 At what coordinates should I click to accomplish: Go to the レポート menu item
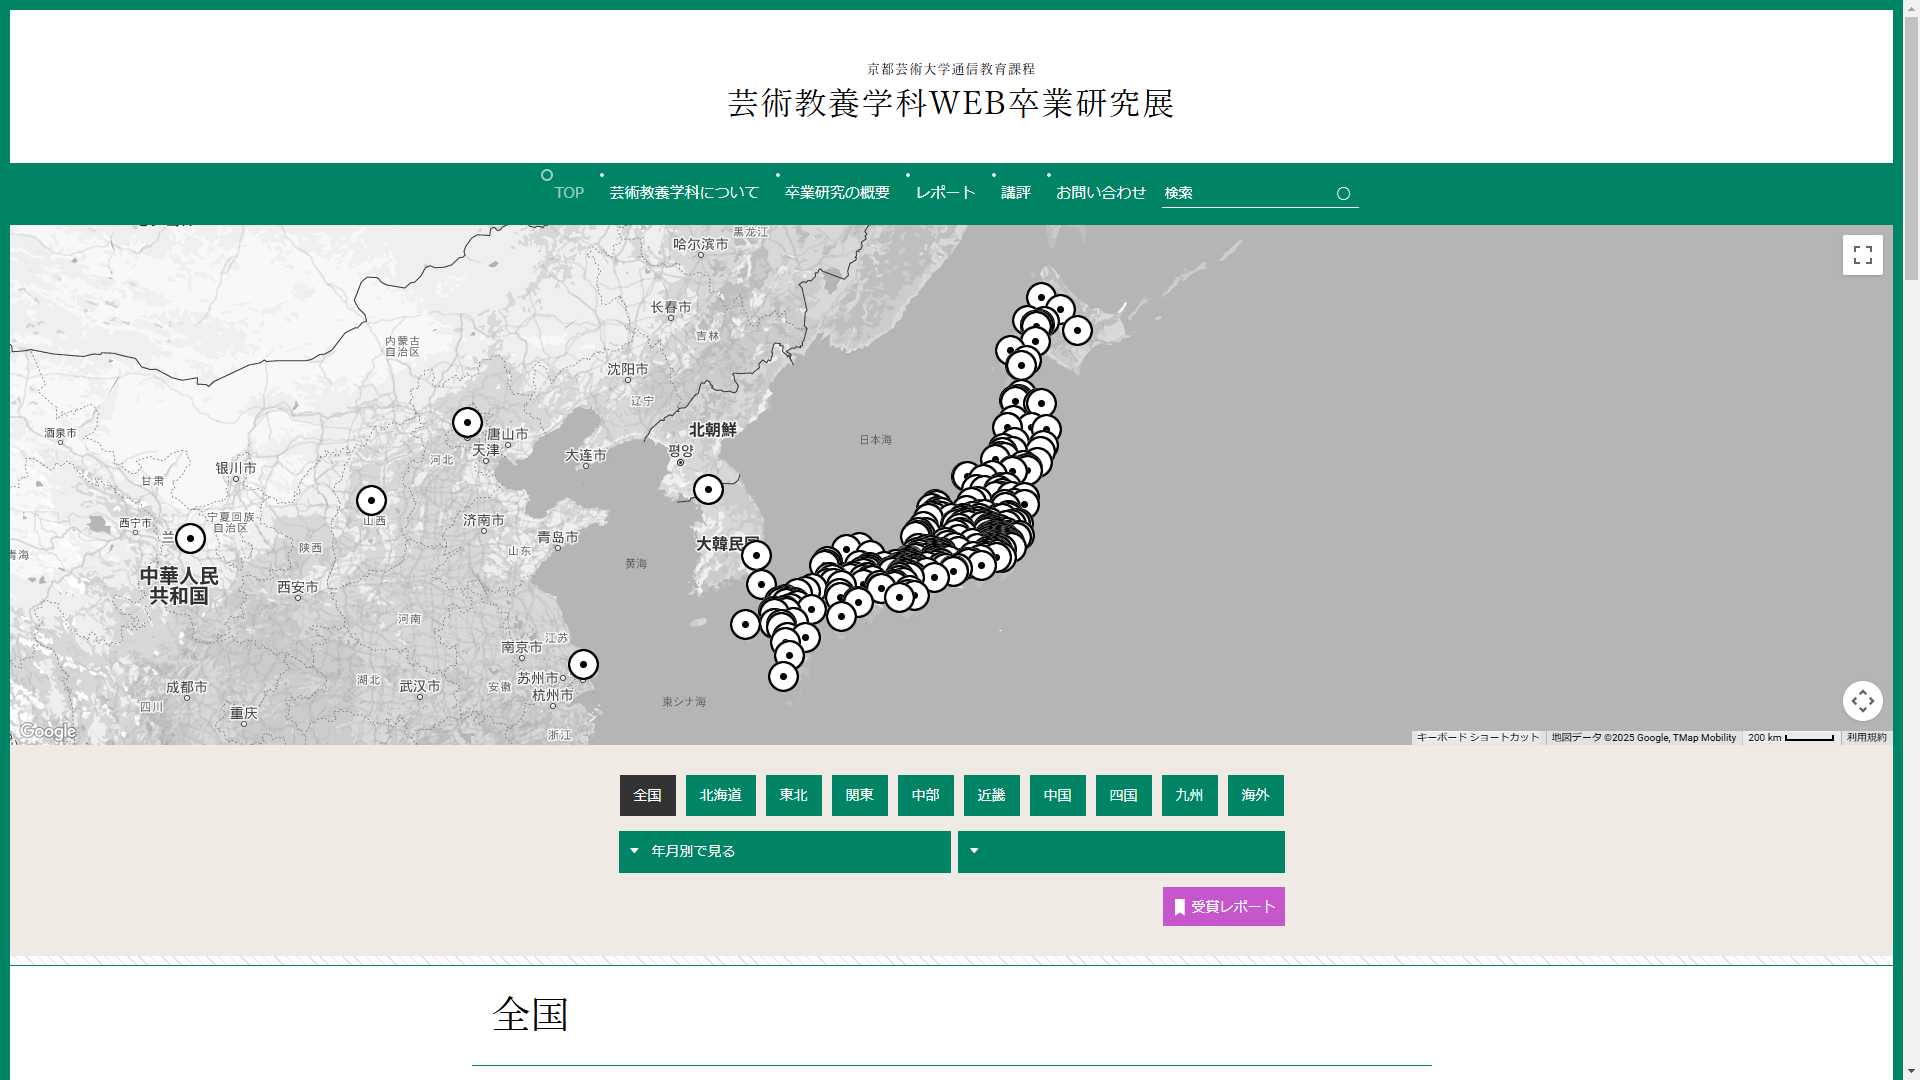pyautogui.click(x=945, y=193)
